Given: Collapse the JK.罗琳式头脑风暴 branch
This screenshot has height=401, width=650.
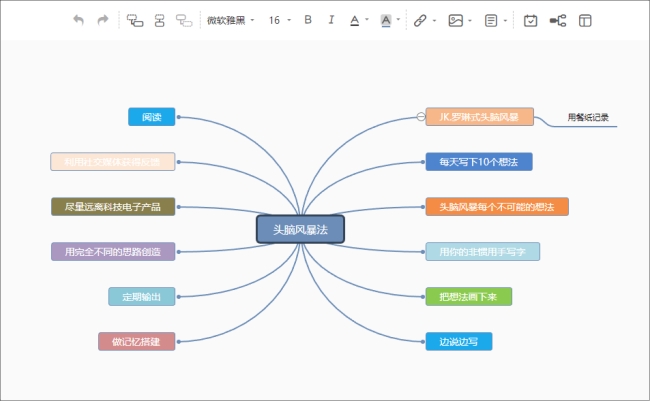Looking at the screenshot, I should coord(420,117).
